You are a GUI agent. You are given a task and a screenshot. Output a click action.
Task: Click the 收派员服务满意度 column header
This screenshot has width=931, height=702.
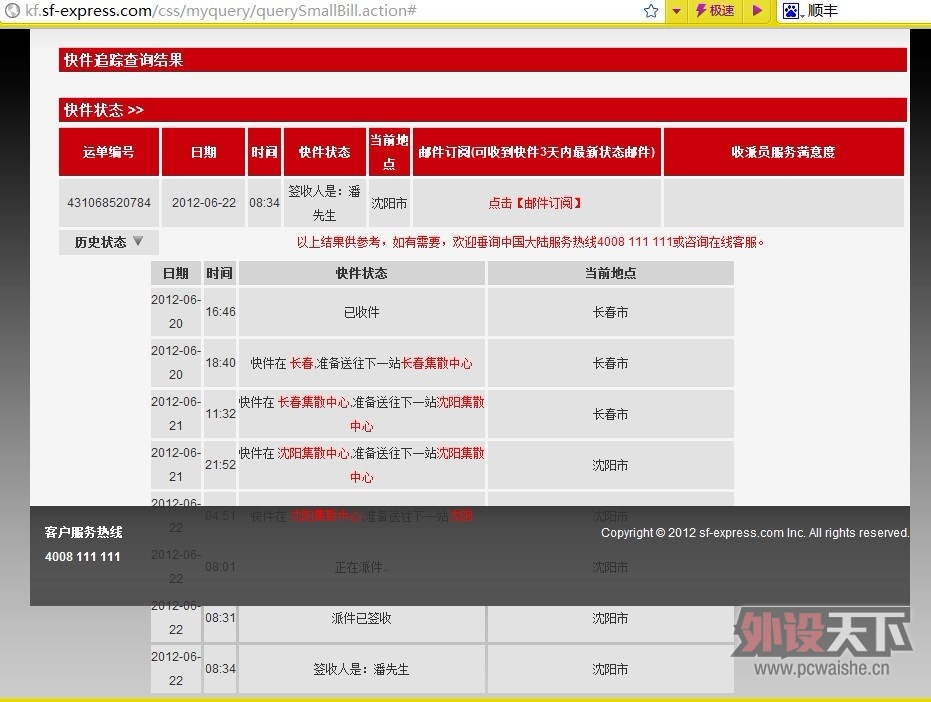[x=783, y=152]
